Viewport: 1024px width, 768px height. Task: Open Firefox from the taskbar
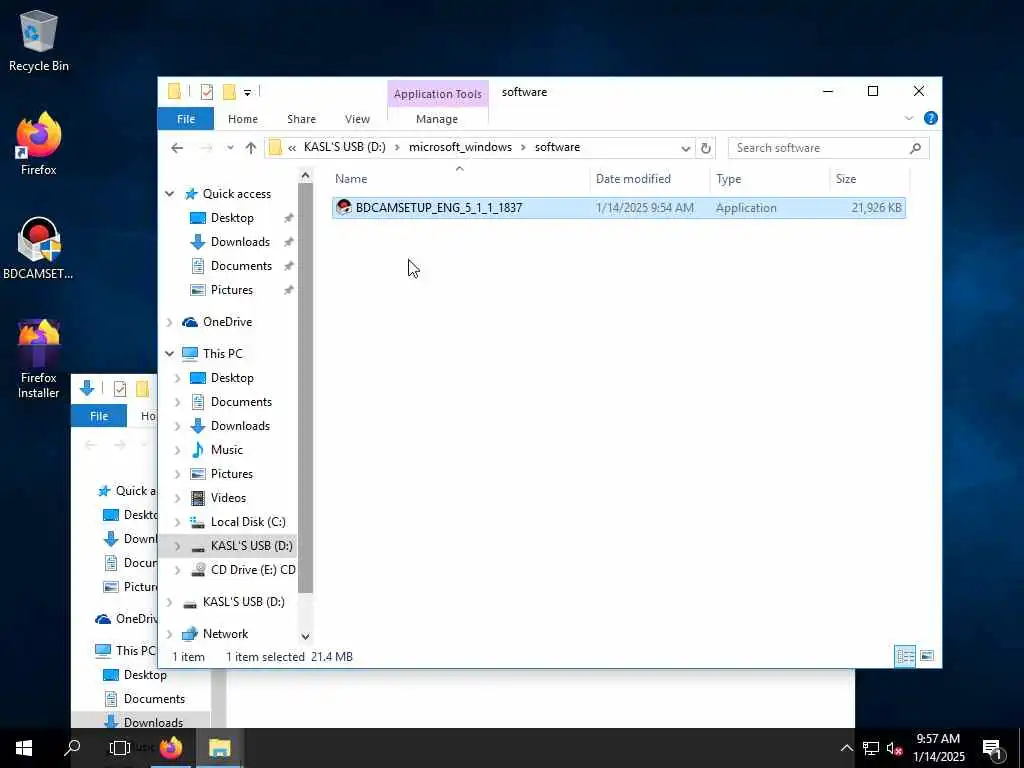(x=171, y=748)
